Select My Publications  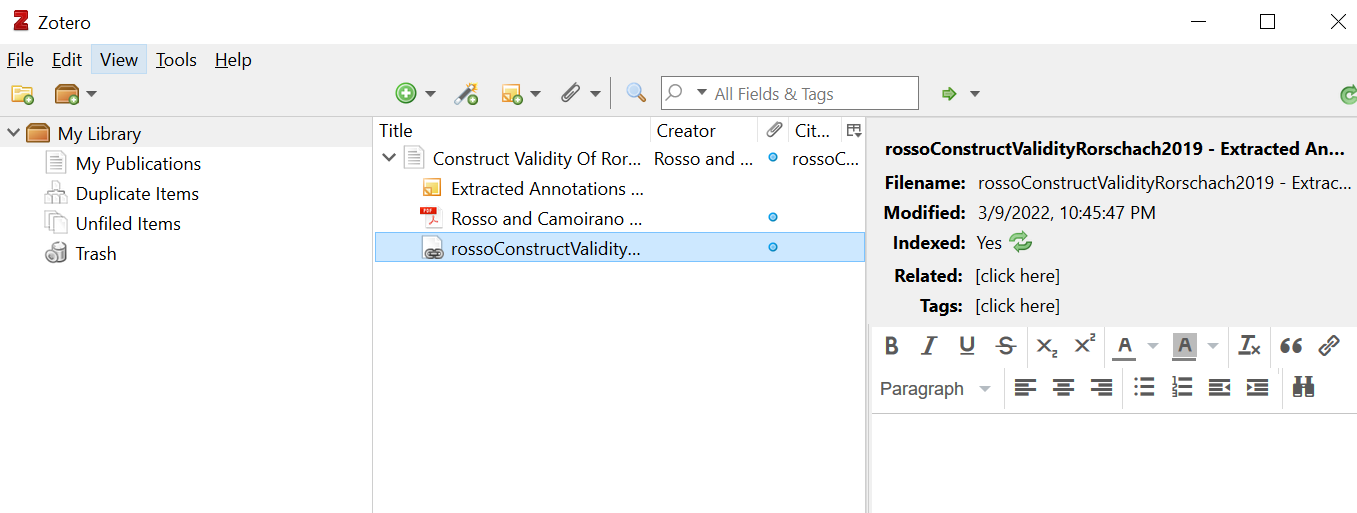pos(138,163)
